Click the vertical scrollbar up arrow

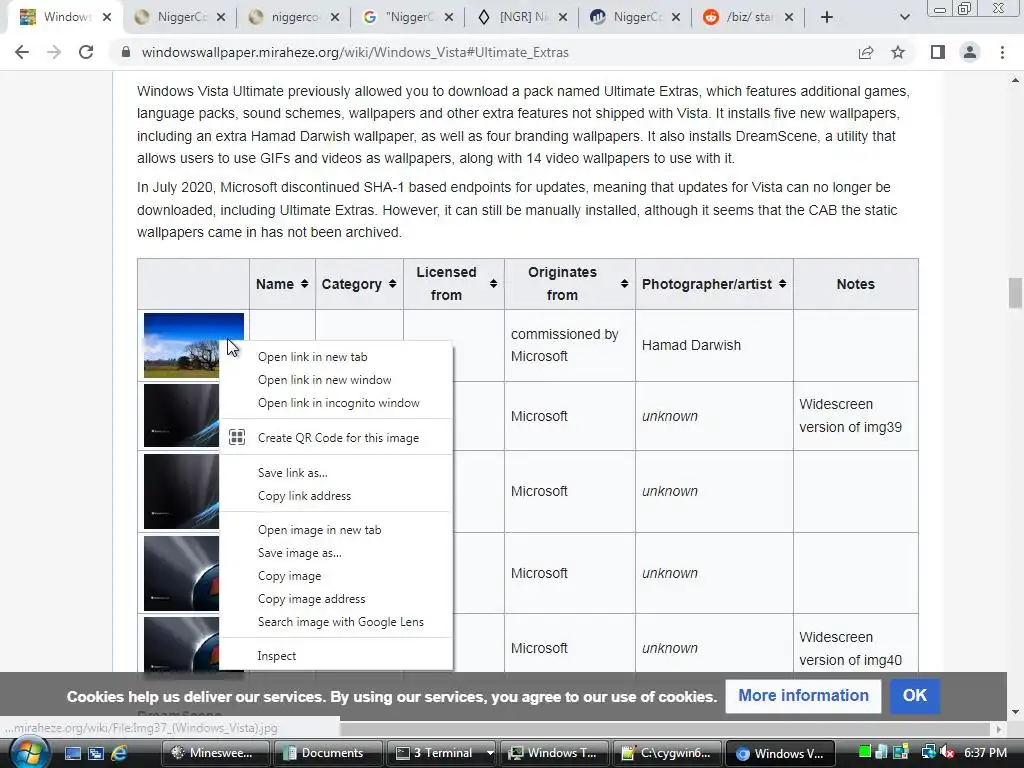point(1015,80)
